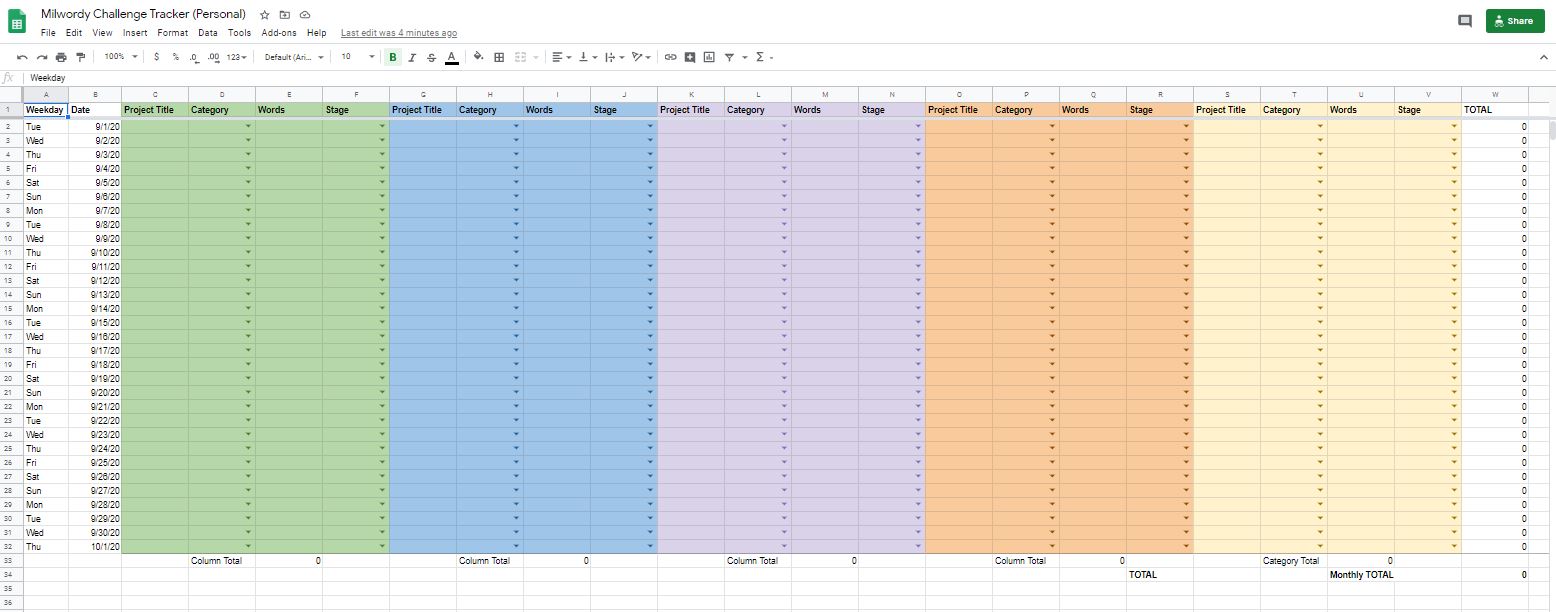Open the Borders tool
1556x612 pixels.
[499, 57]
